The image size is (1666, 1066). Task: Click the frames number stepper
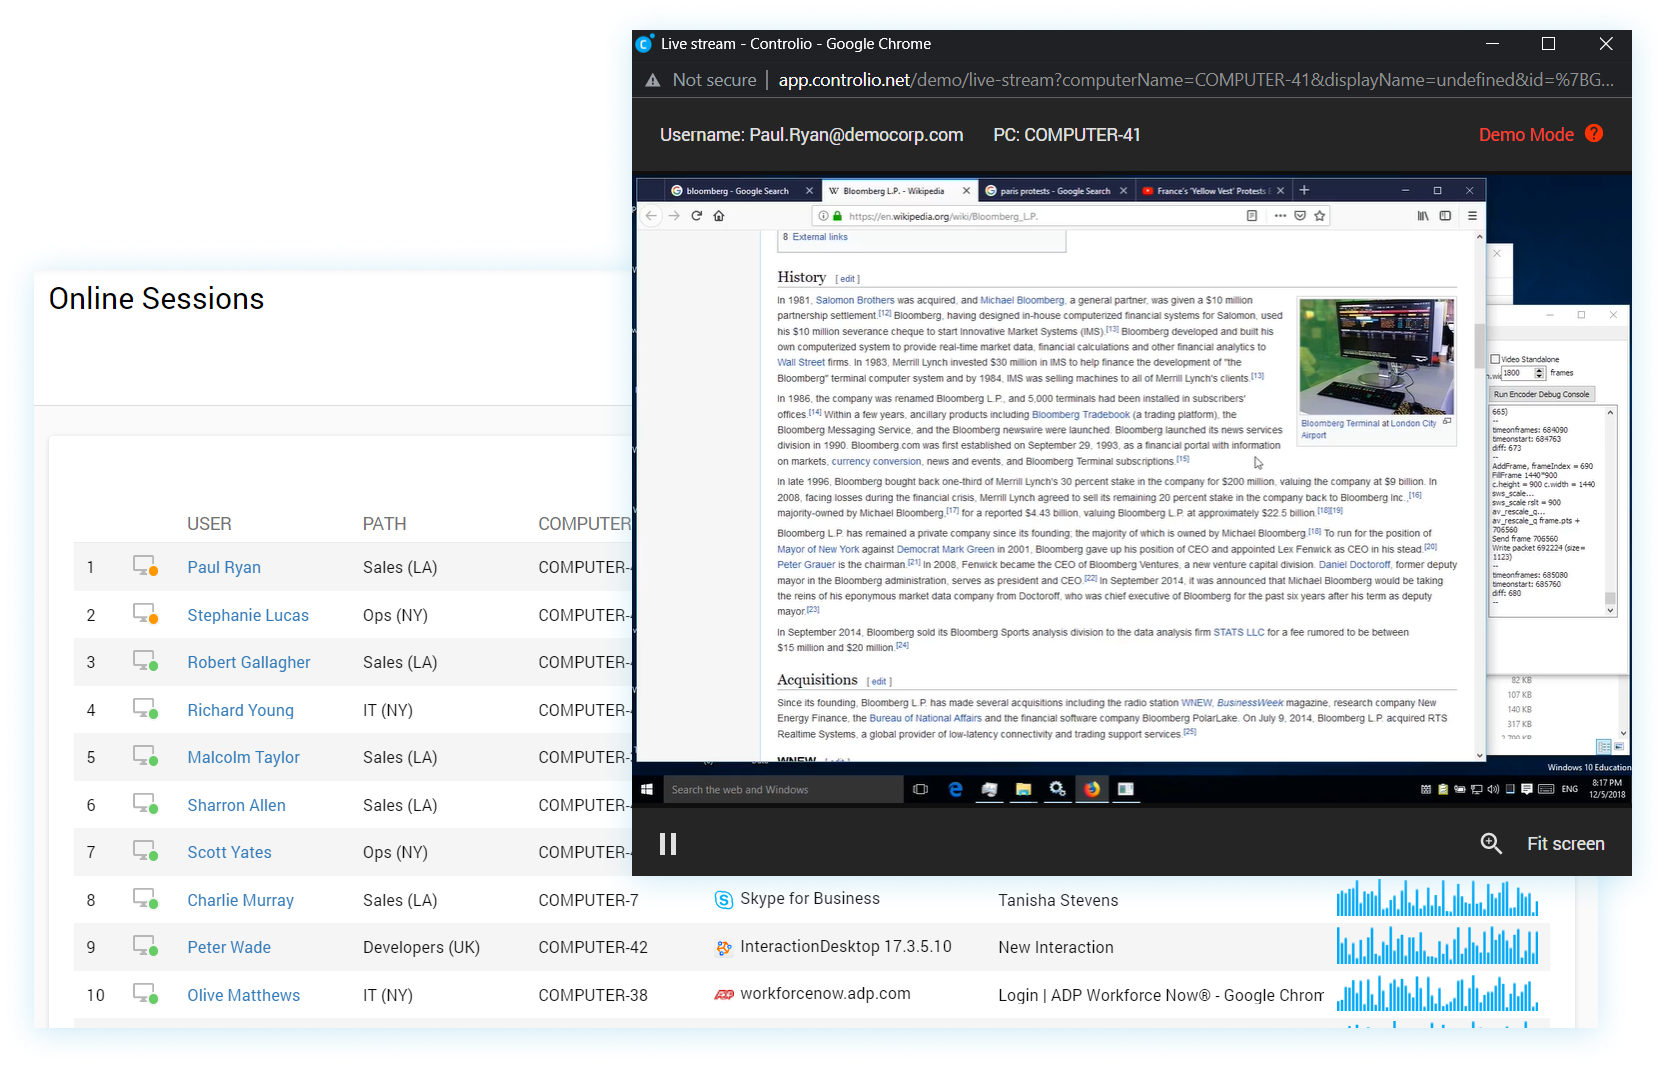1540,373
